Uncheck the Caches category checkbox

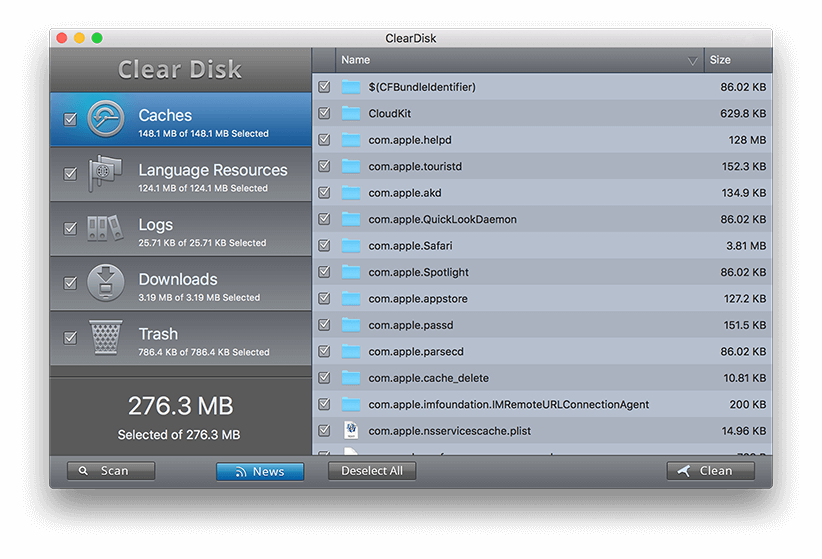pyautogui.click(x=70, y=120)
